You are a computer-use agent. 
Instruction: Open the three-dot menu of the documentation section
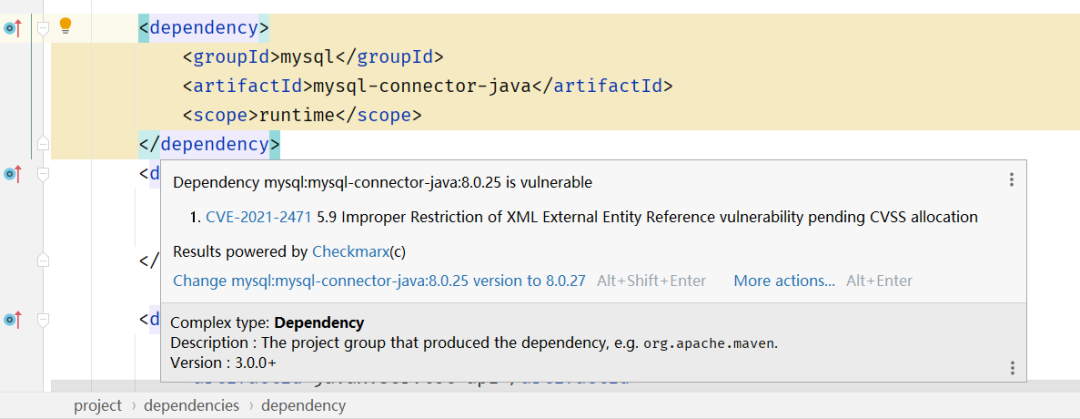click(1011, 367)
